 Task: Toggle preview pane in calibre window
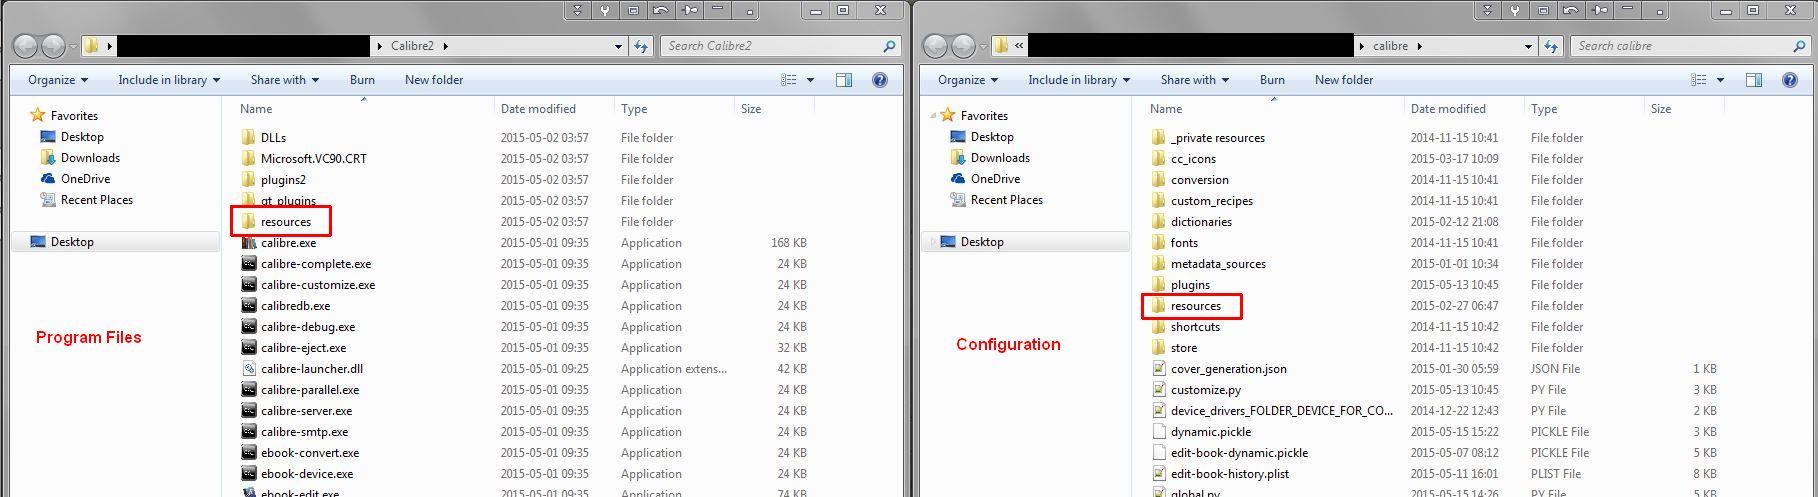click(x=1753, y=80)
